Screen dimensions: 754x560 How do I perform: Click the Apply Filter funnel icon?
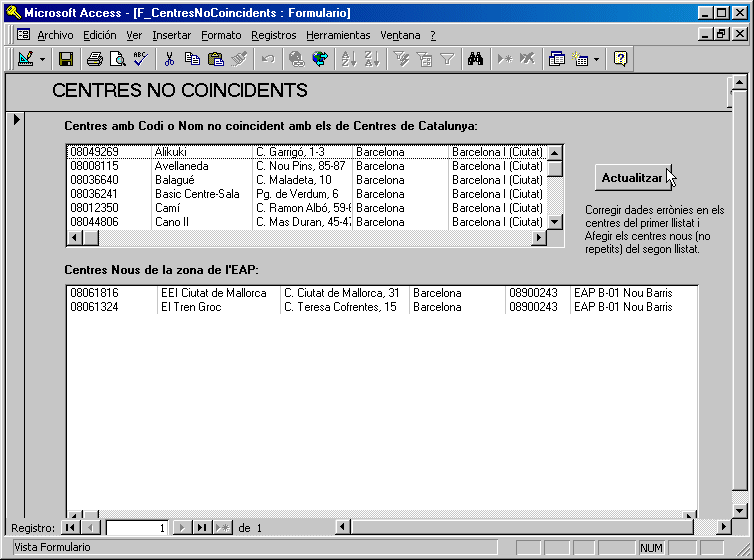tap(447, 59)
